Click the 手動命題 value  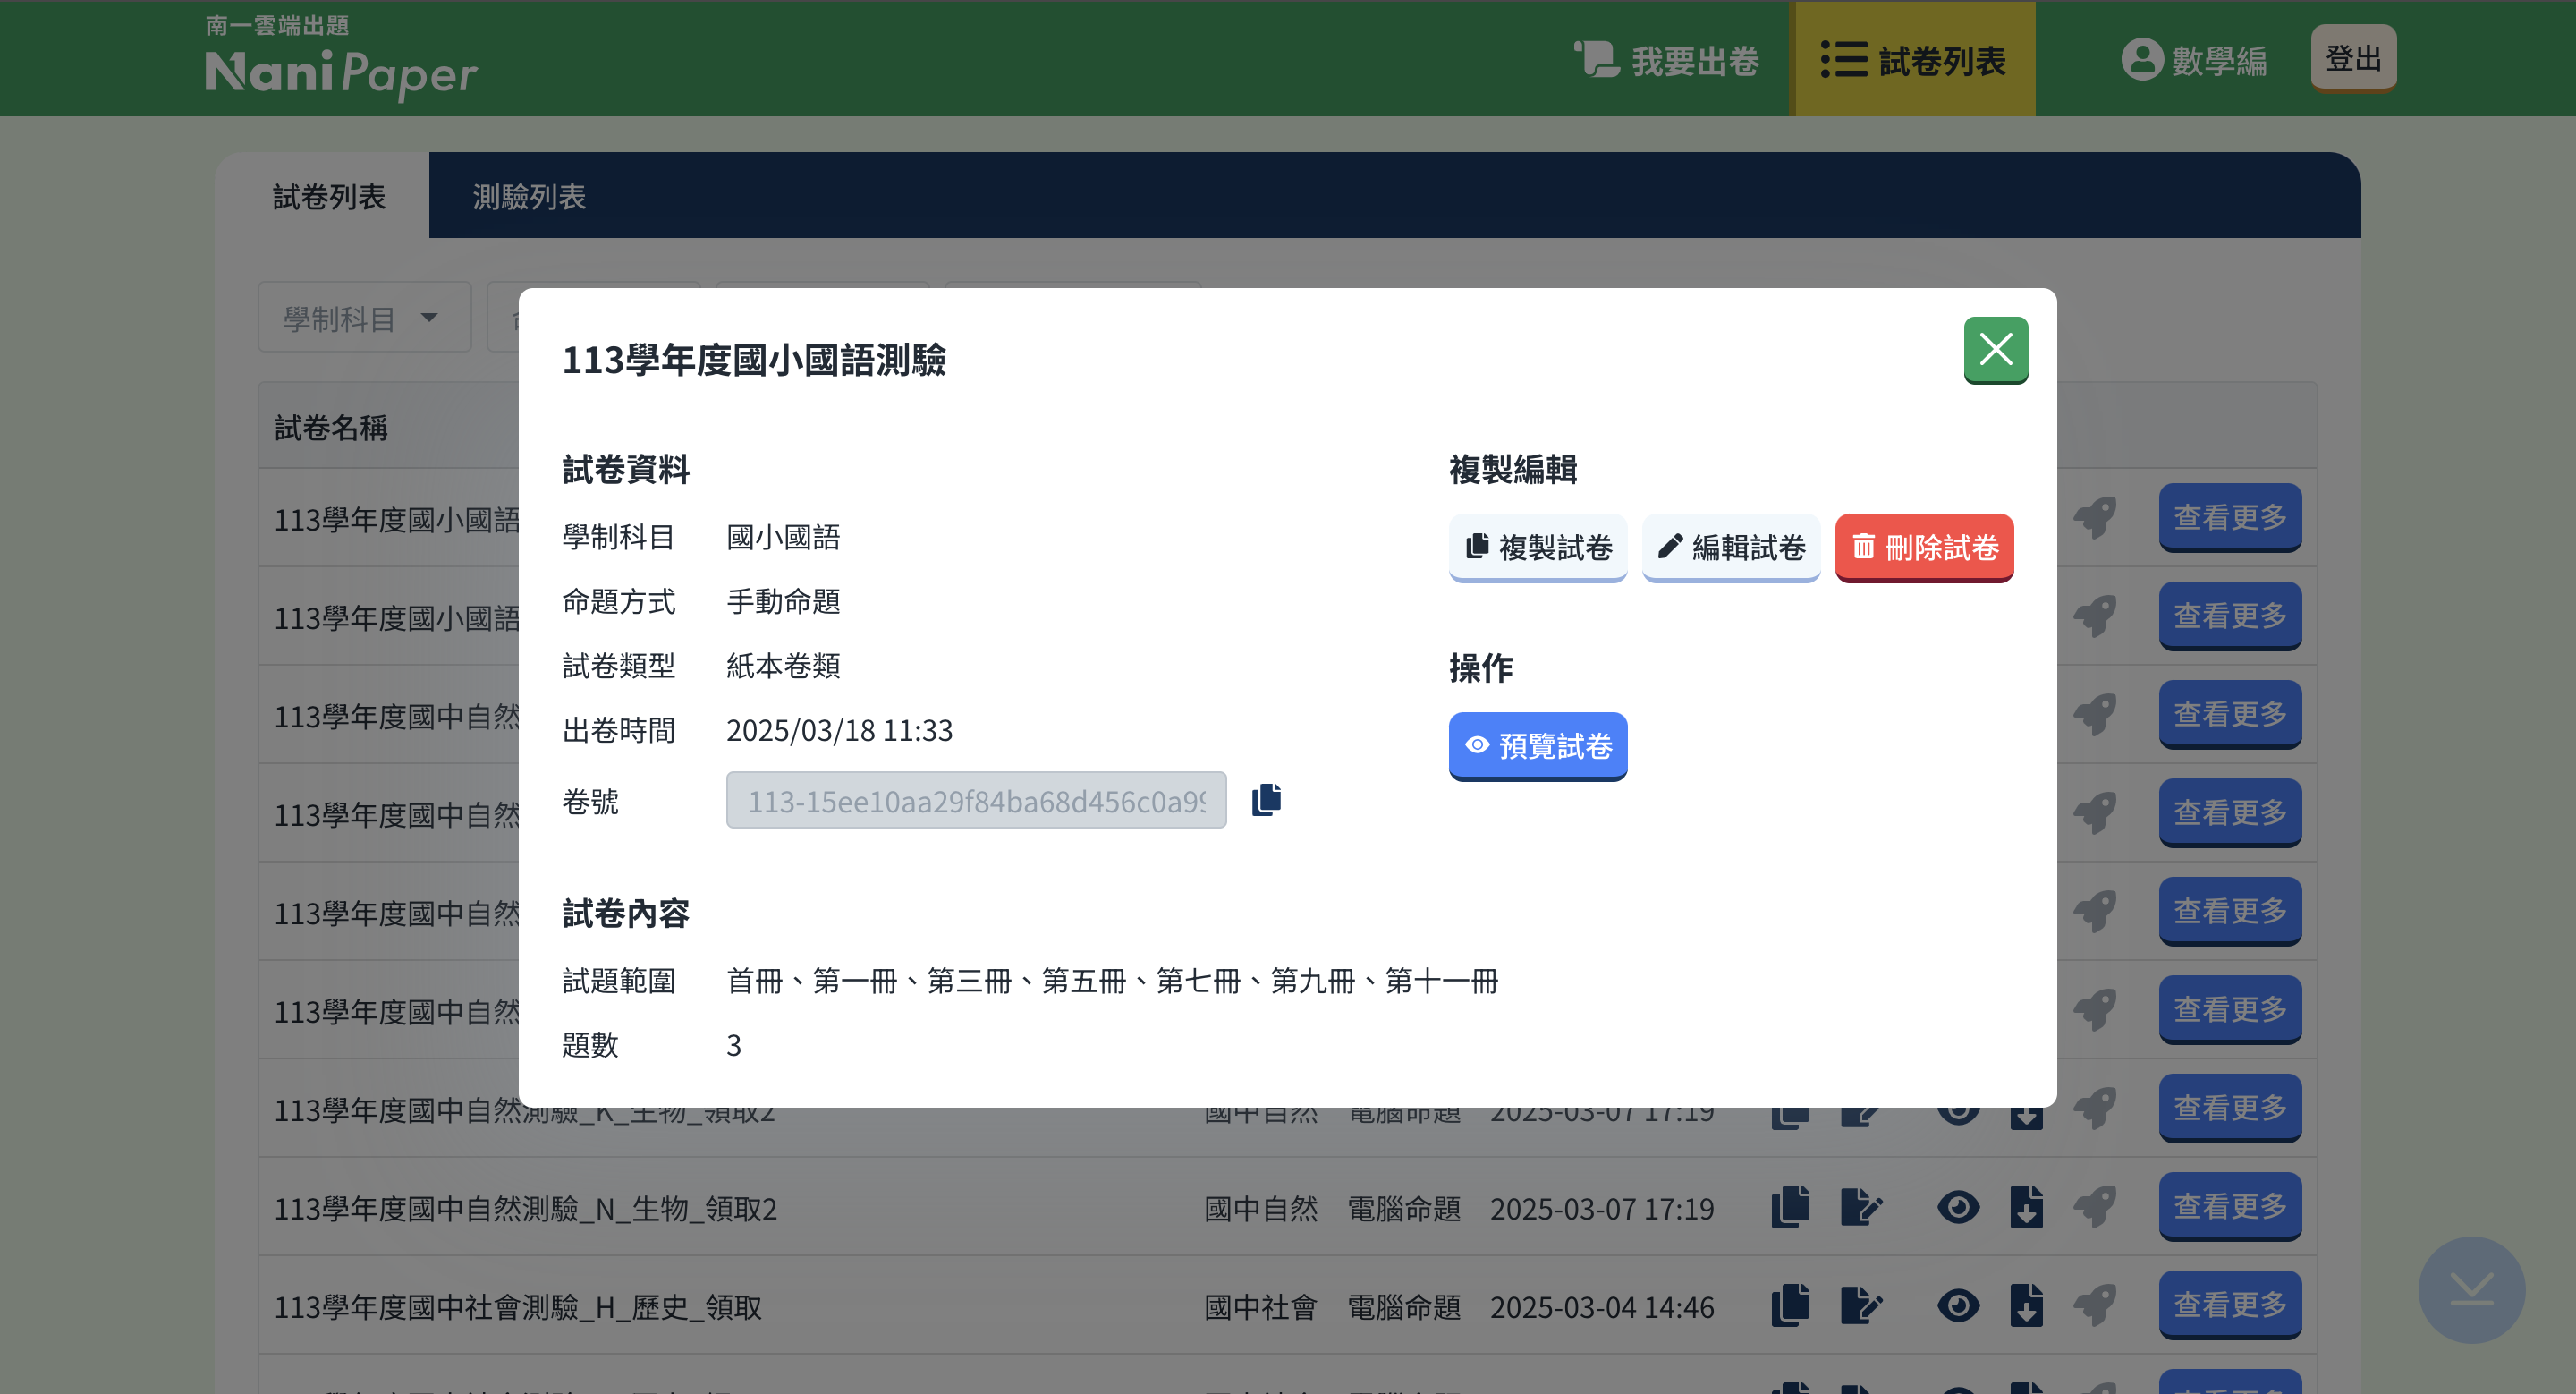783,601
